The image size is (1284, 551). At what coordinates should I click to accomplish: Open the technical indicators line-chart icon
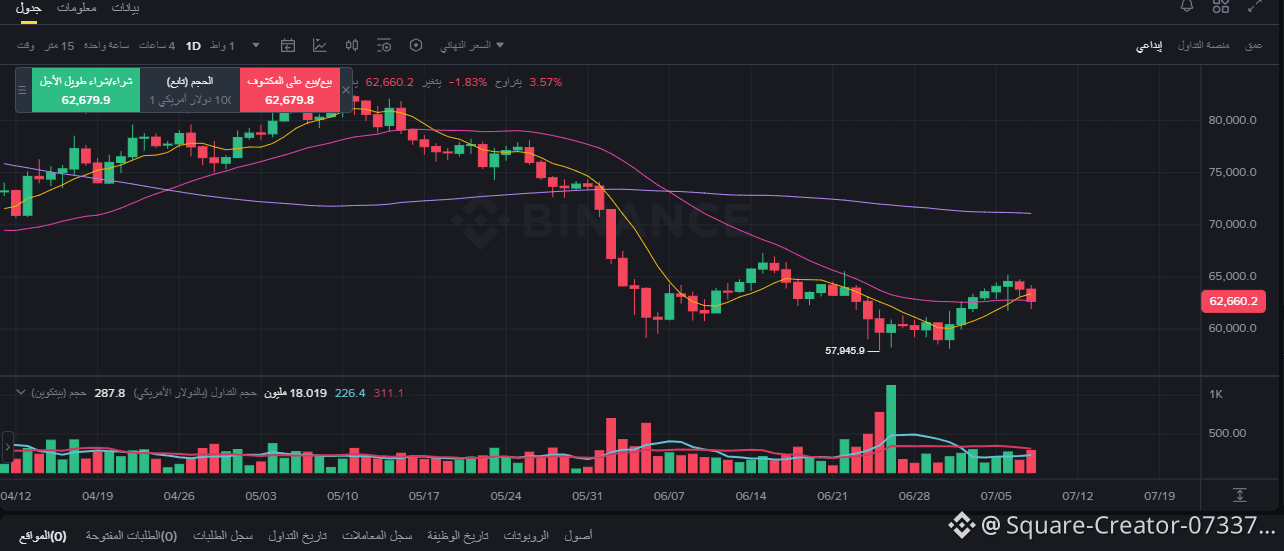(x=320, y=45)
